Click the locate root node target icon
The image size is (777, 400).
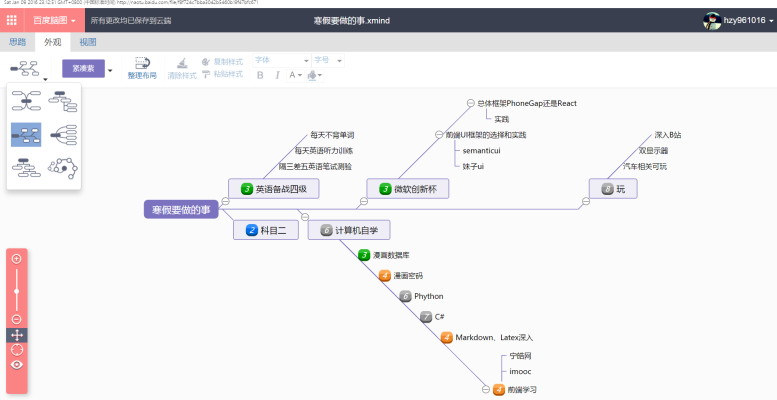[17, 350]
